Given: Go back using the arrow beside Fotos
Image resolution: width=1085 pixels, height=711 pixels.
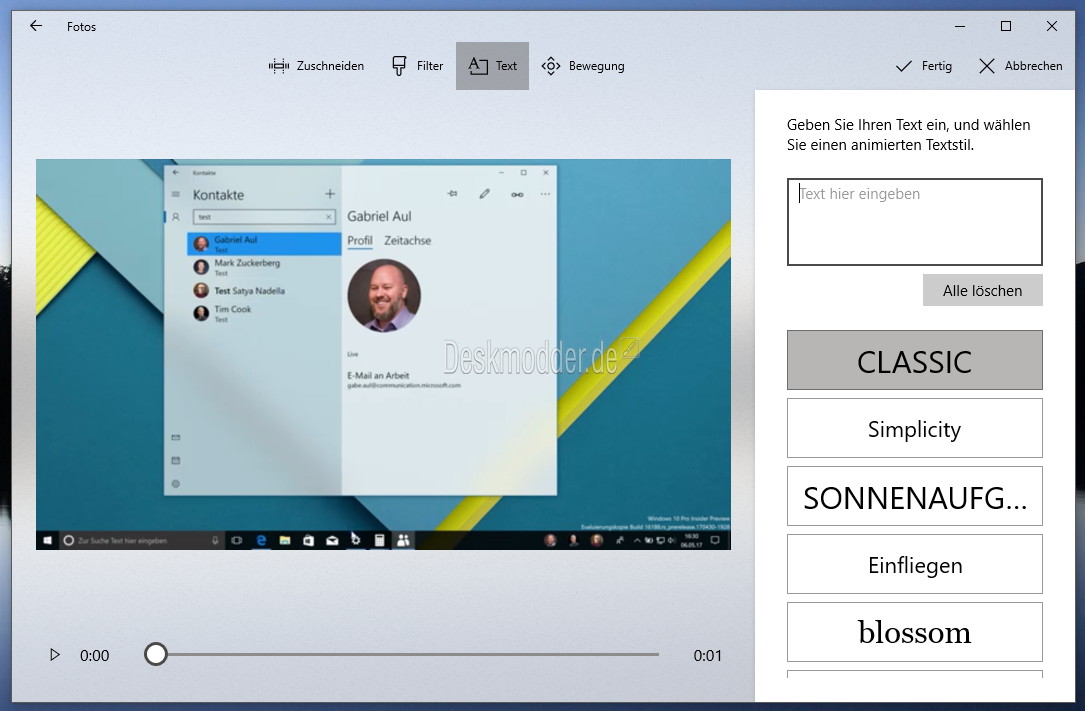Looking at the screenshot, I should 36,26.
